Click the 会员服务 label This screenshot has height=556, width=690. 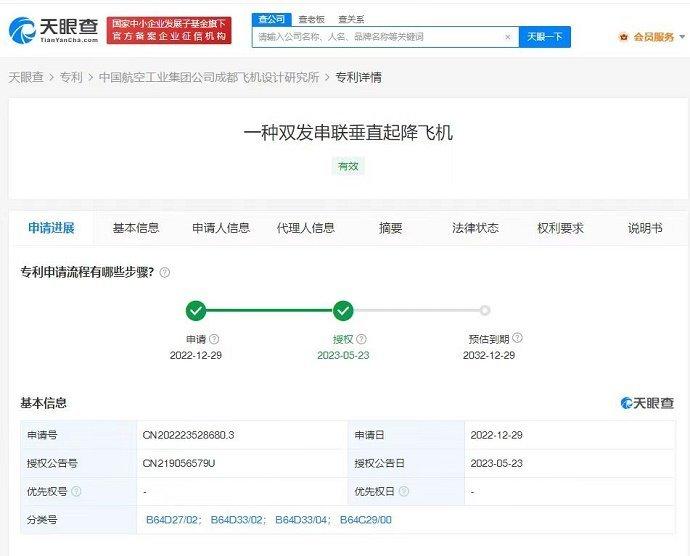tap(653, 37)
